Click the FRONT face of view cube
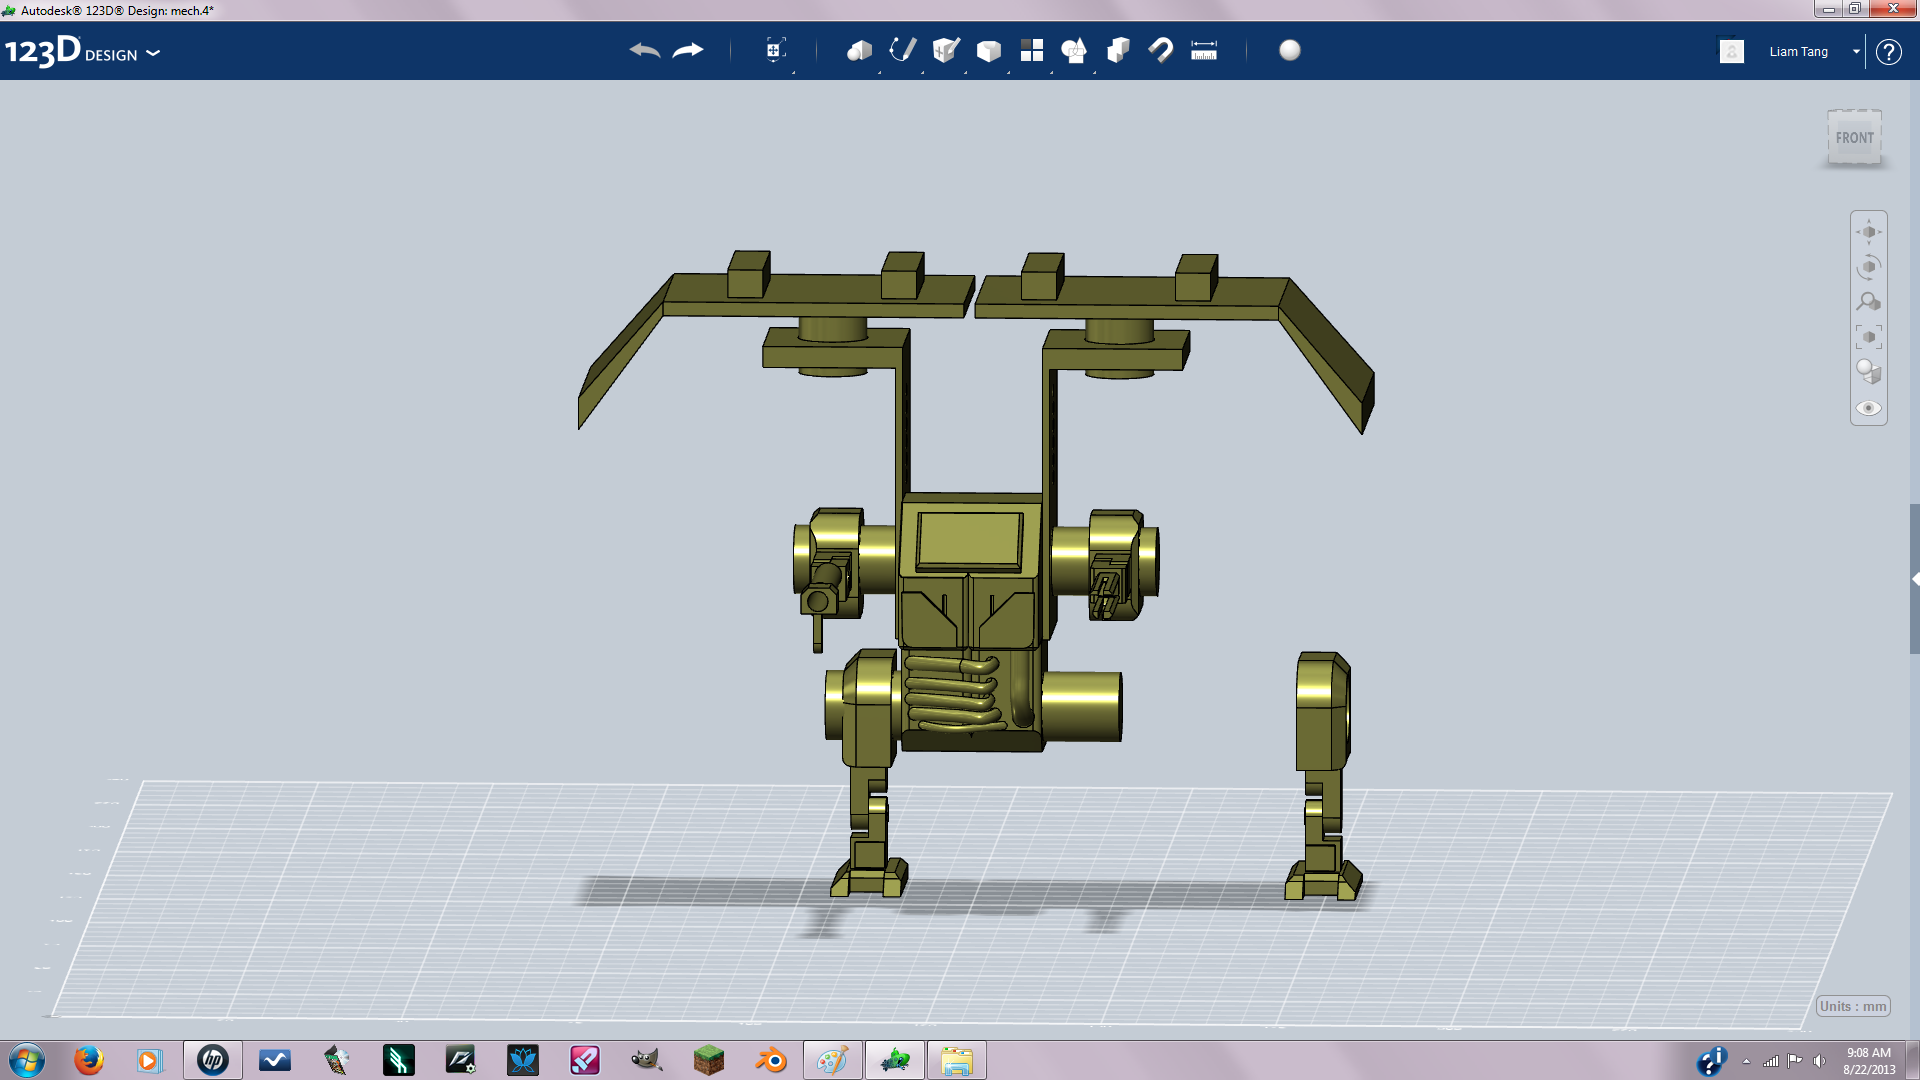This screenshot has height=1080, width=1920. [x=1855, y=138]
